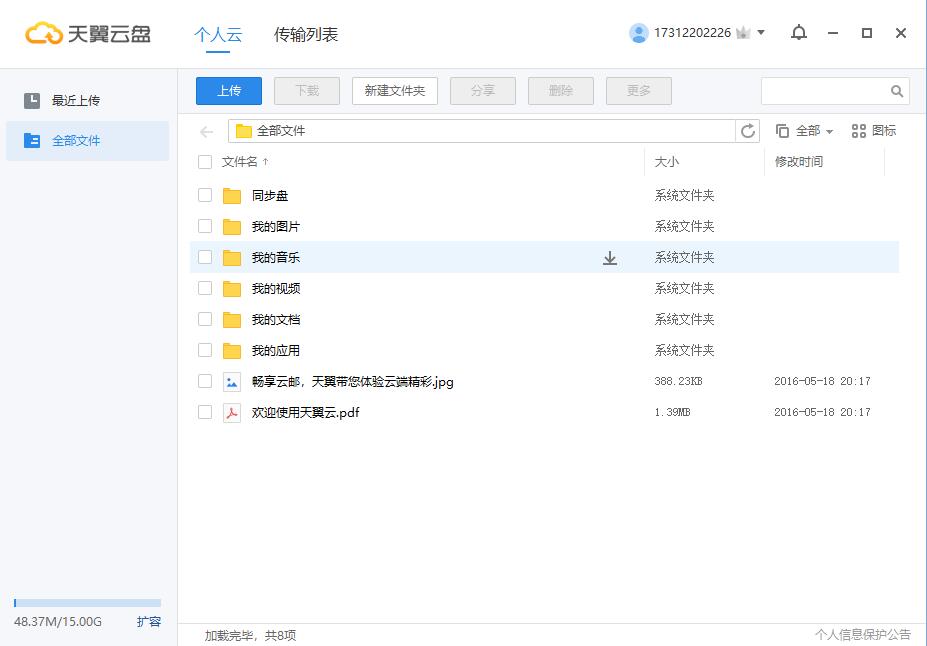927x646 pixels.
Task: Click the 同步盘 folder icon
Action: tap(232, 196)
